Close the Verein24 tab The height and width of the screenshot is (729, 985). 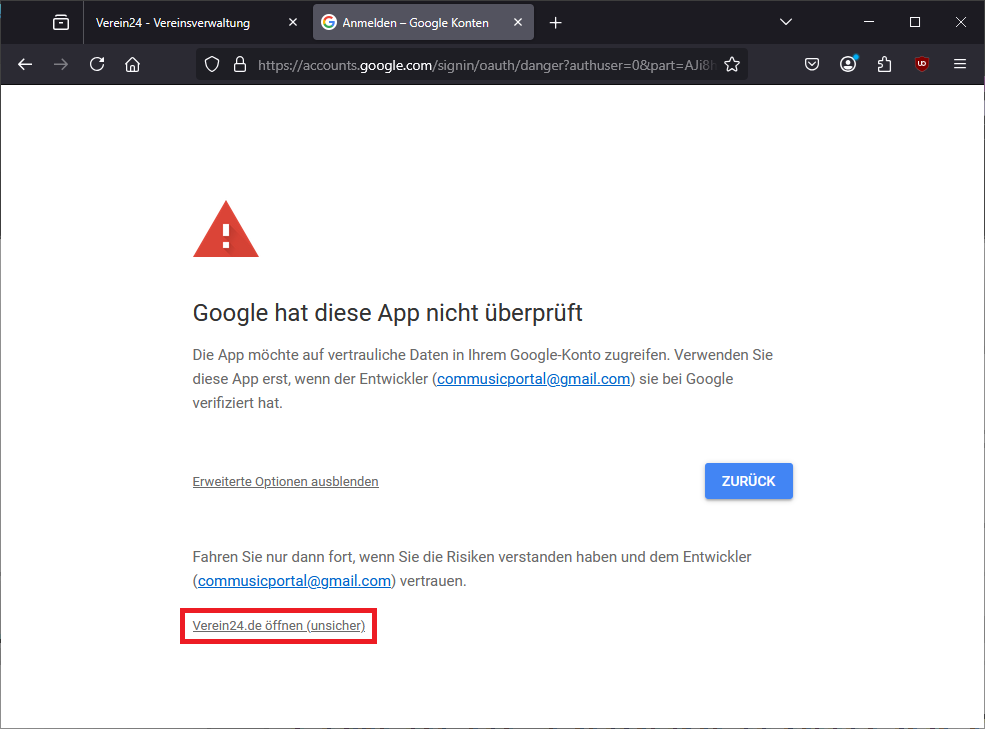293,23
